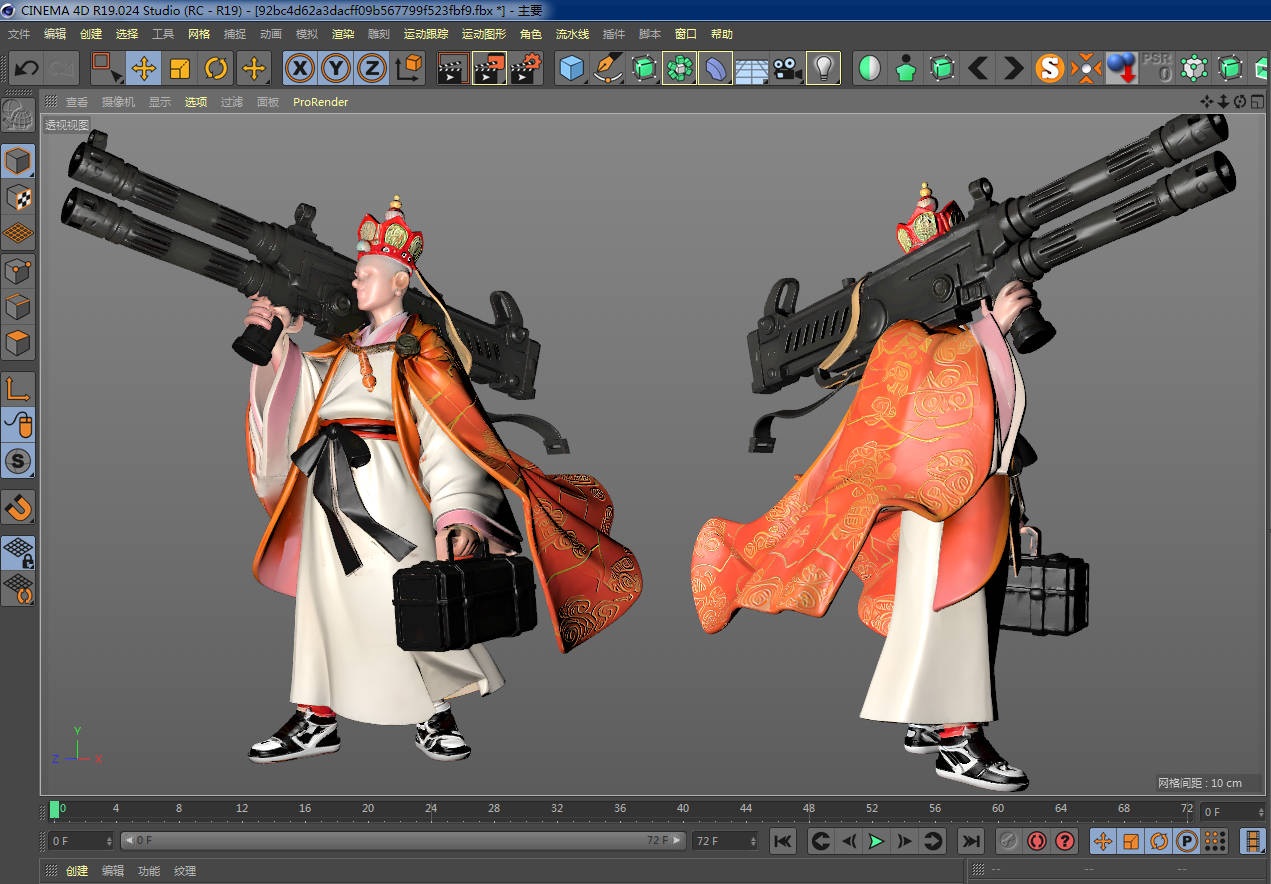Click 创建 in the material manager
The width and height of the screenshot is (1271, 884).
(x=77, y=871)
